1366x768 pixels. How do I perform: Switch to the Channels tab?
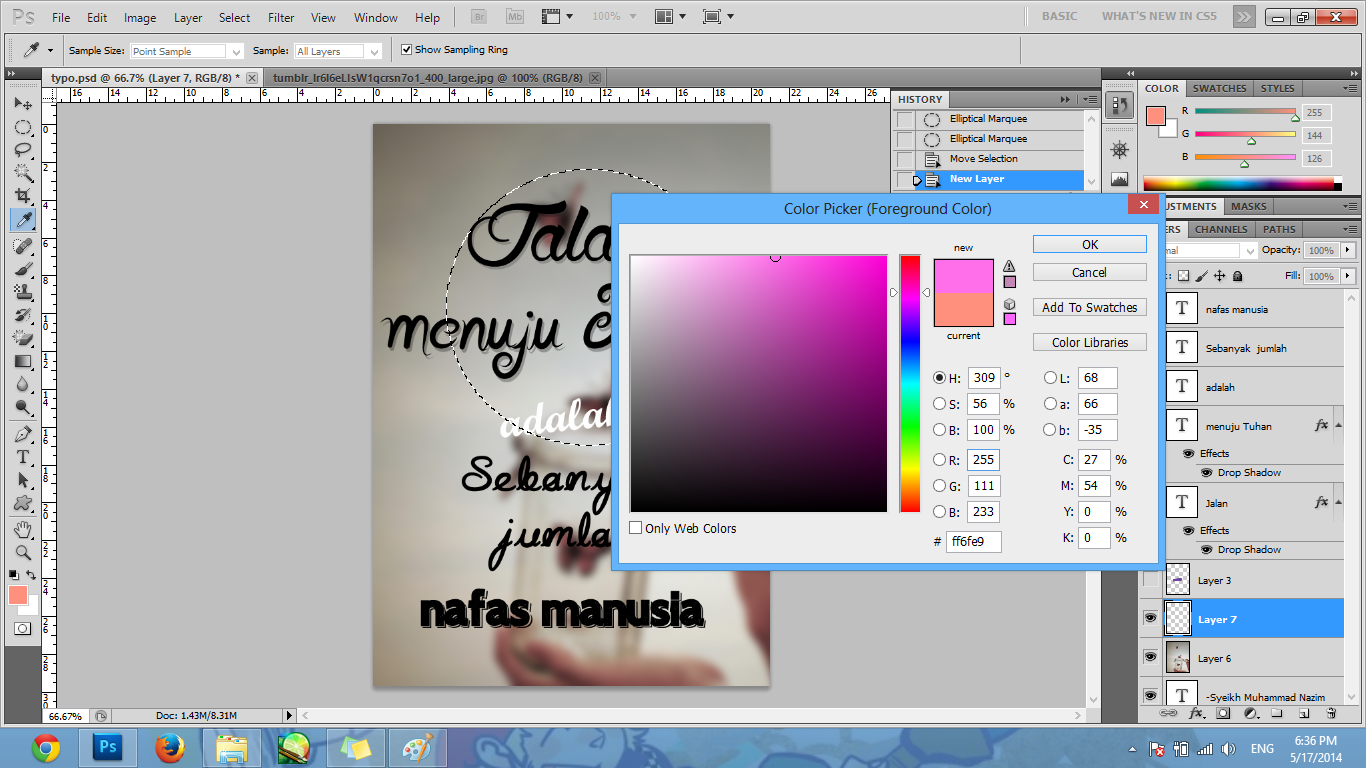pos(1221,229)
